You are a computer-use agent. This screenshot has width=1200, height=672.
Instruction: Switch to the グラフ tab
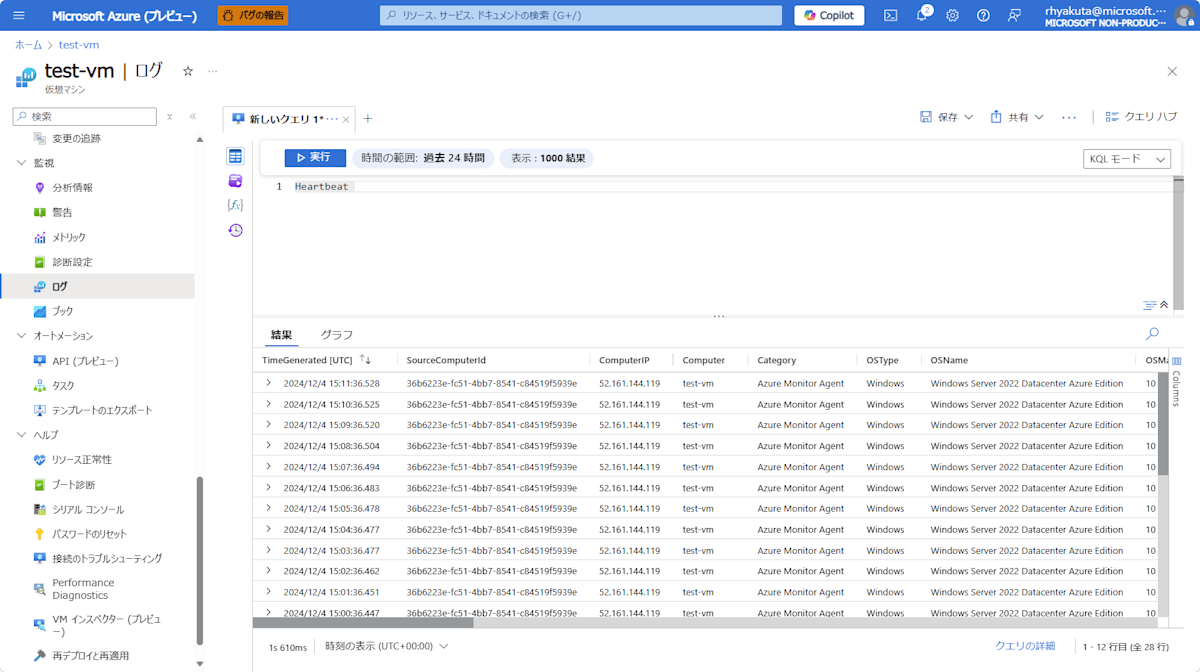coord(336,335)
